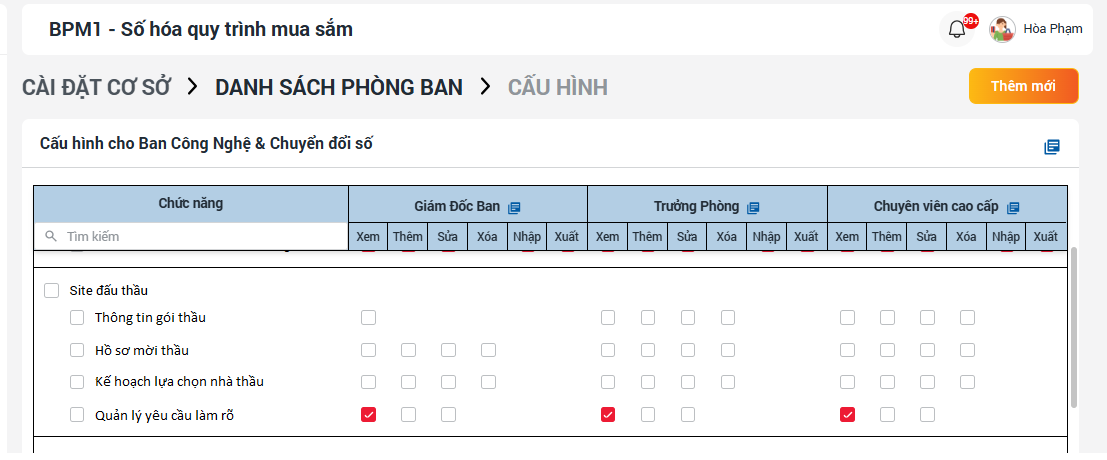Open DANH SÁCH PHÒNG BAN breadcrumb

[x=339, y=87]
